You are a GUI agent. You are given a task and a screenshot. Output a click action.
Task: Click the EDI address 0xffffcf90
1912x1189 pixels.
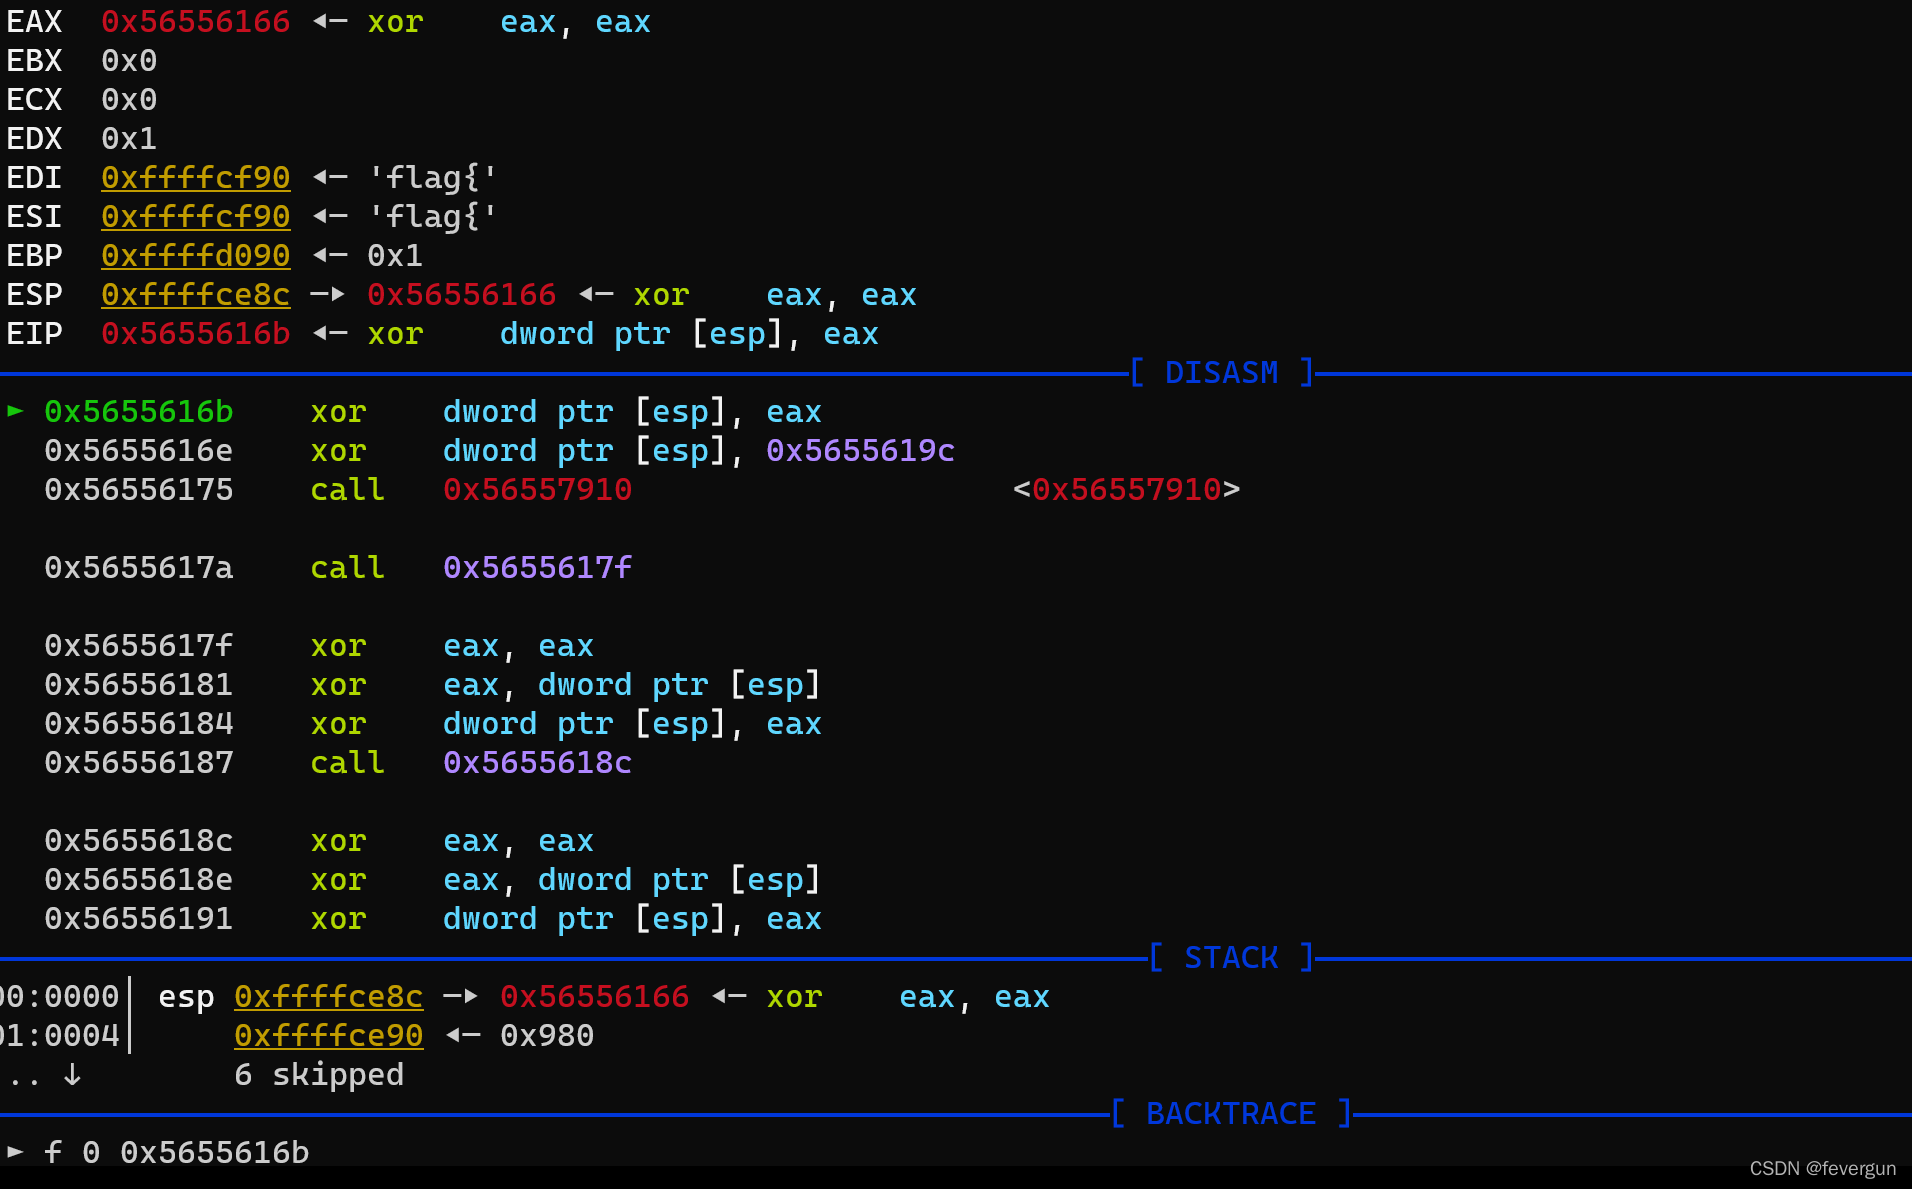[195, 178]
